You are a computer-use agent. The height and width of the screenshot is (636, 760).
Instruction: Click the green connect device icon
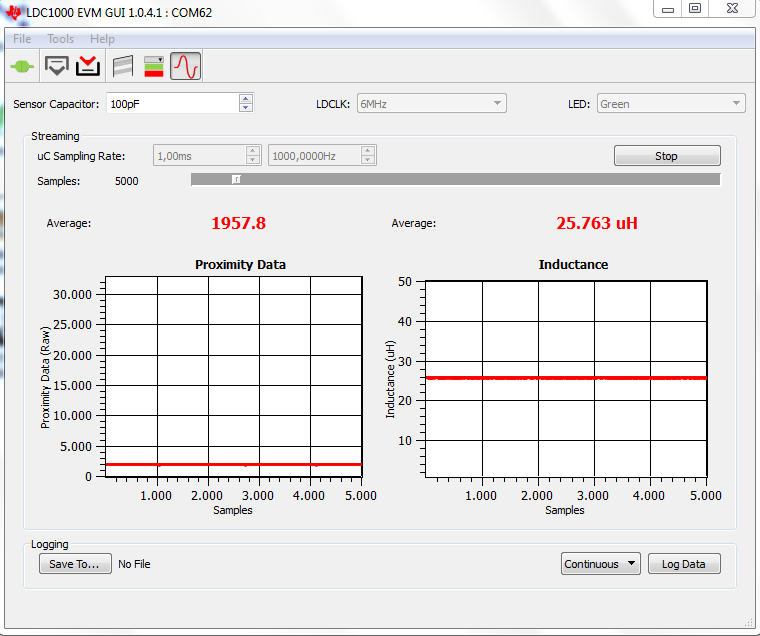(22, 66)
